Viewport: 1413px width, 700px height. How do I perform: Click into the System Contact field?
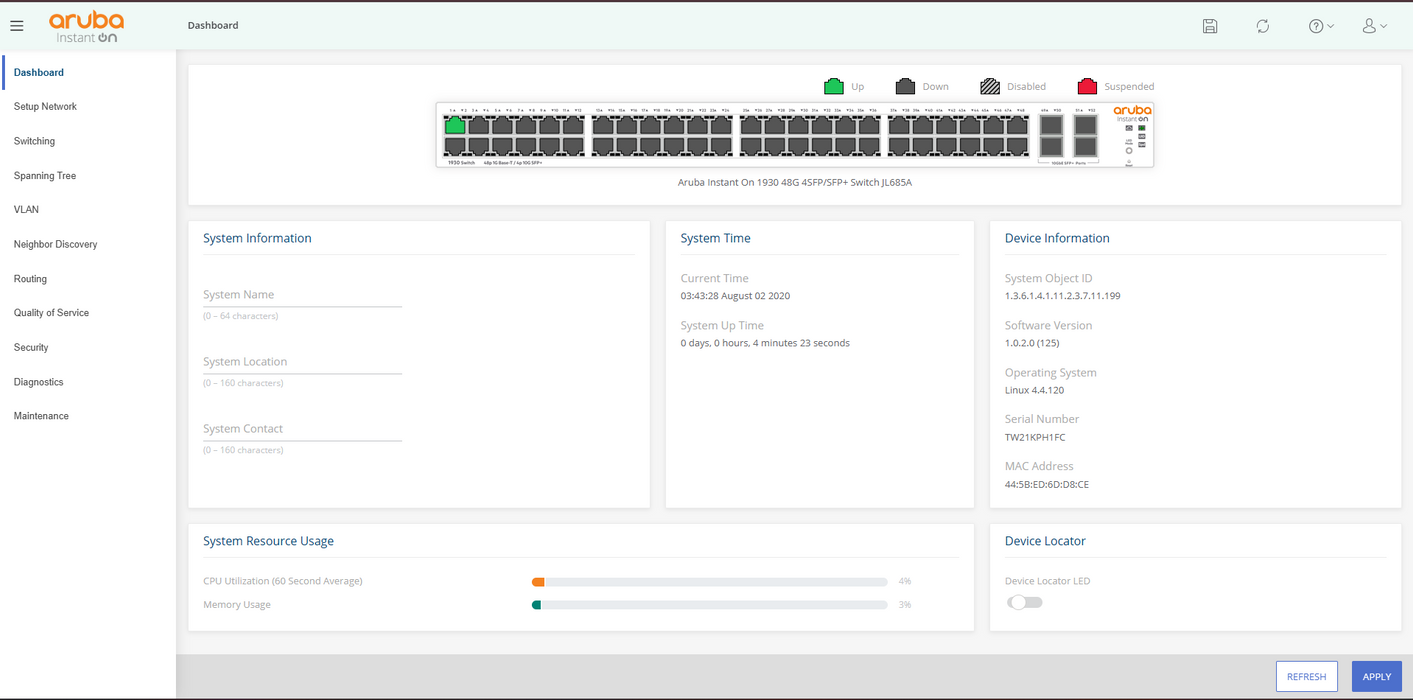[302, 429]
